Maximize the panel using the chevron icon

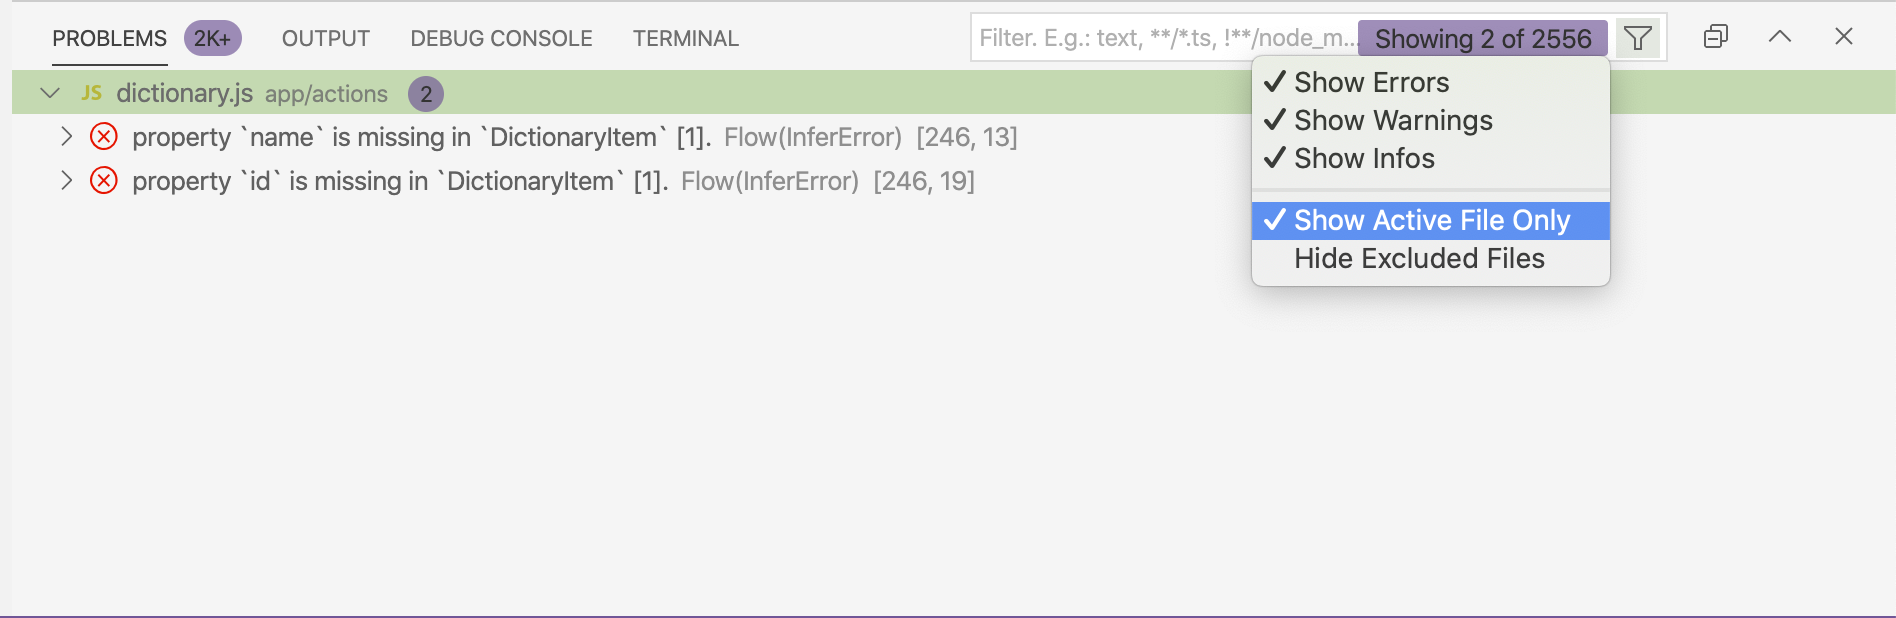[x=1780, y=36]
